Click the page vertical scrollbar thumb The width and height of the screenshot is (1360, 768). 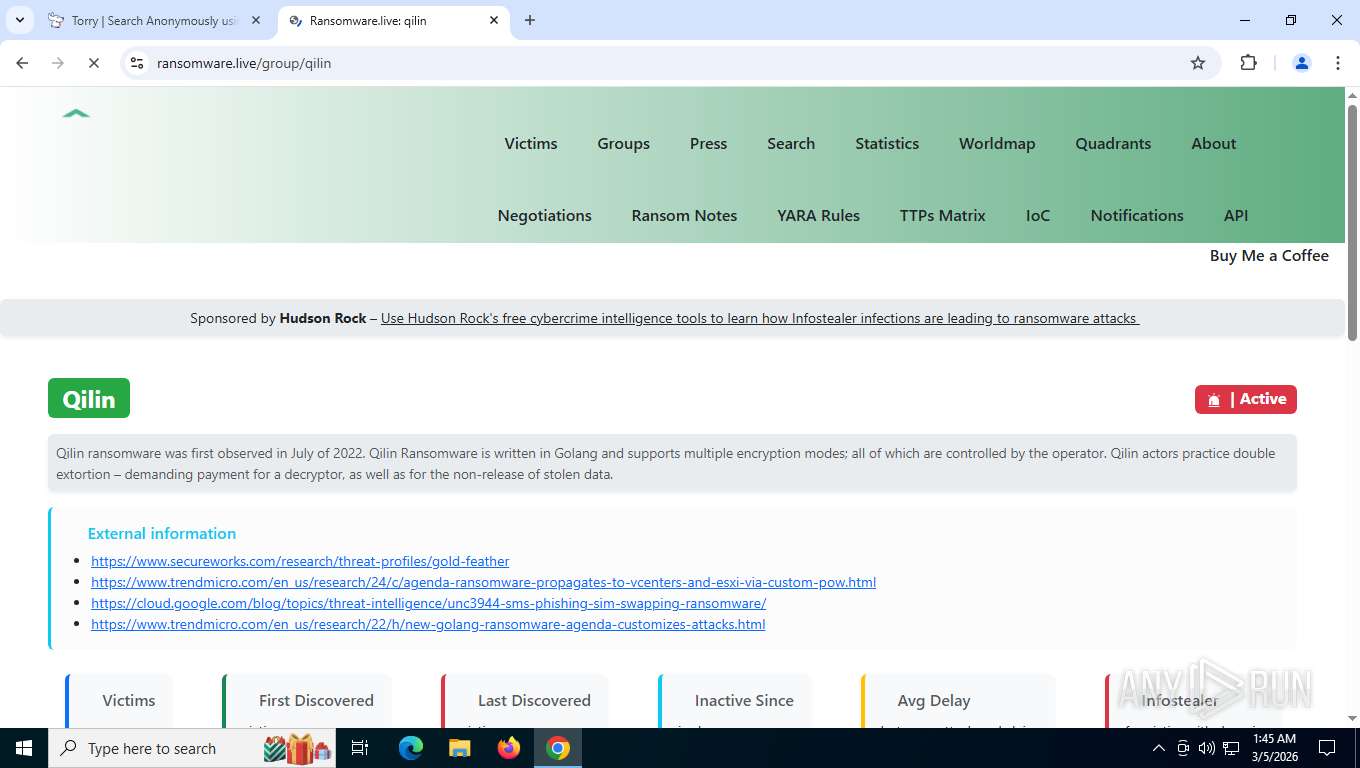pyautogui.click(x=1352, y=222)
